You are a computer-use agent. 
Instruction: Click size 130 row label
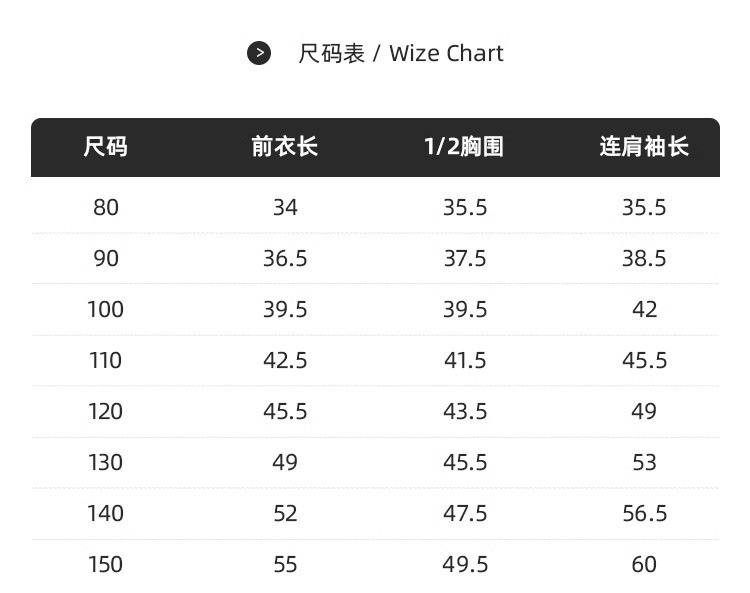(x=105, y=462)
